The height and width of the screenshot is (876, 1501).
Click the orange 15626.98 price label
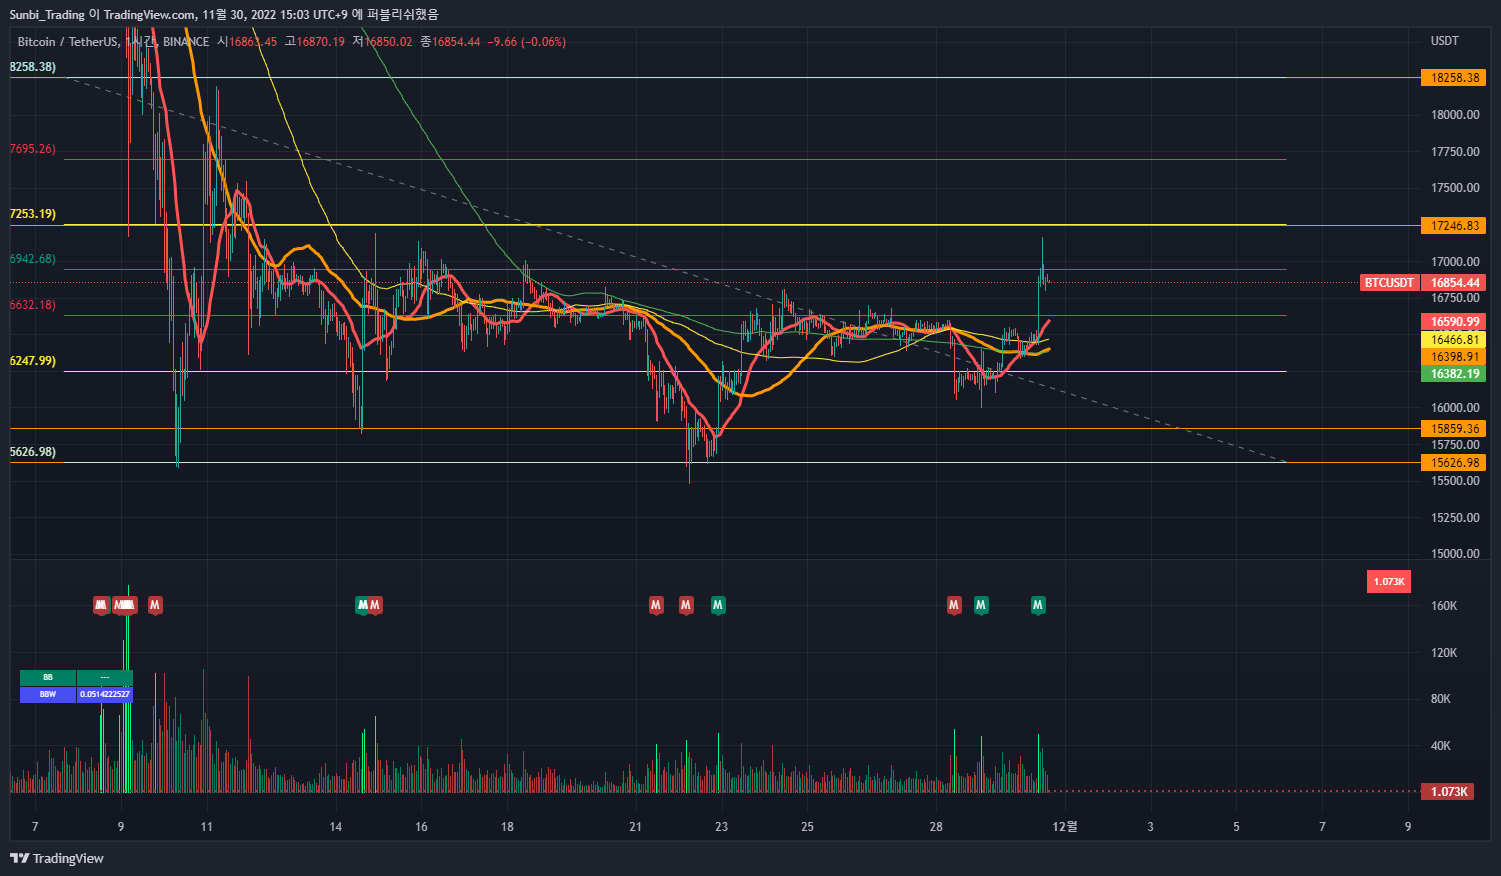(x=1454, y=463)
